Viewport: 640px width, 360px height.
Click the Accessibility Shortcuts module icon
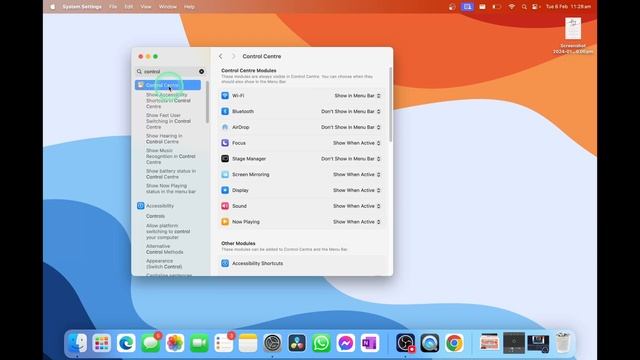(225, 263)
